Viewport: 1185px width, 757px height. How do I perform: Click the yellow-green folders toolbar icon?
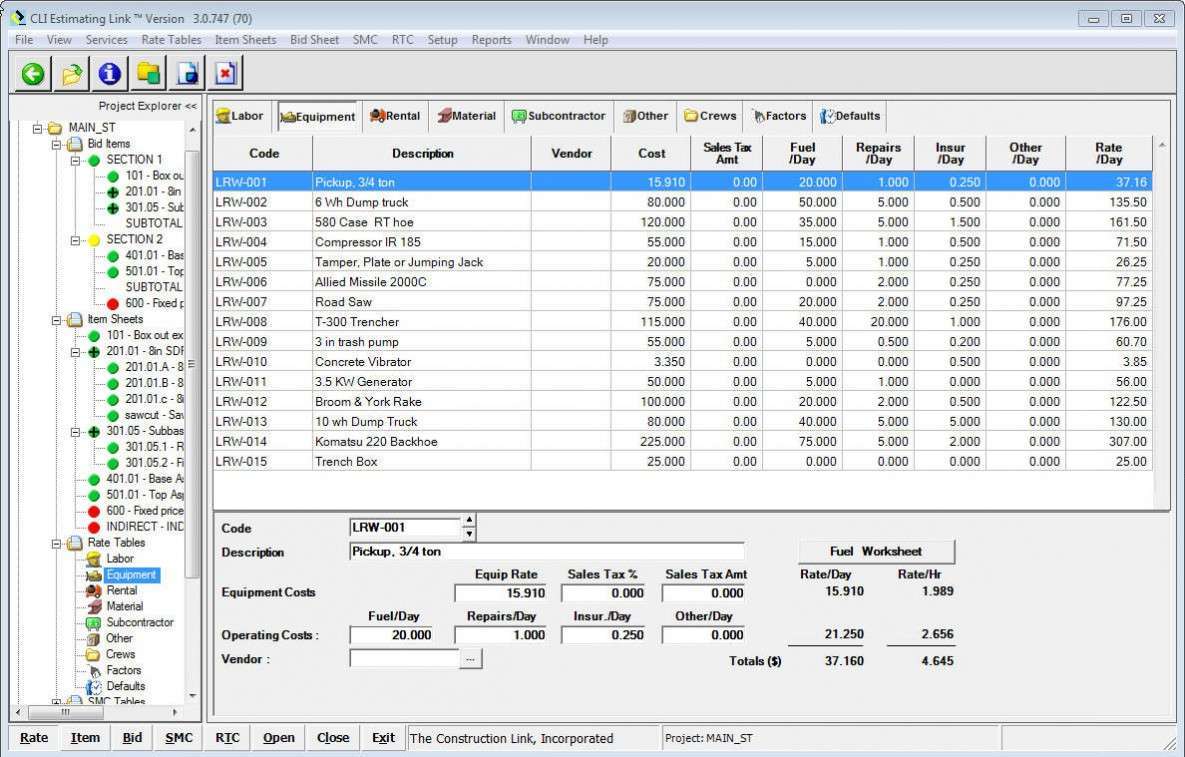coord(148,73)
